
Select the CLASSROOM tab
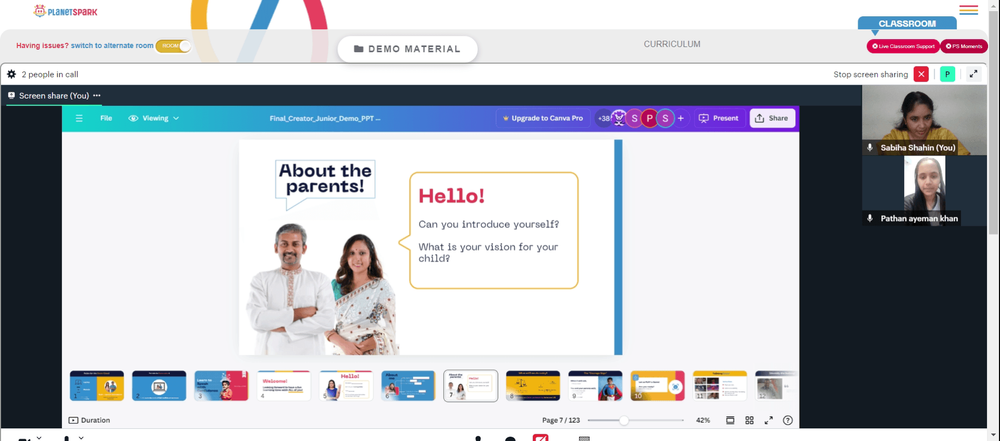[x=907, y=24]
